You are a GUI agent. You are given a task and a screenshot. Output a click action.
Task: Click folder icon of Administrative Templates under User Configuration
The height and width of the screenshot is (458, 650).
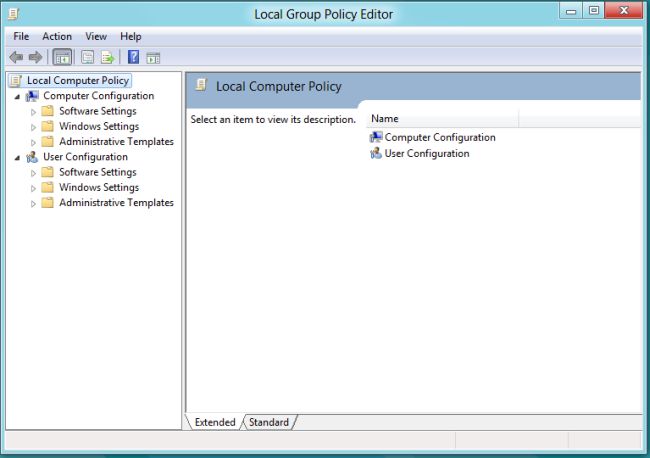[48, 203]
